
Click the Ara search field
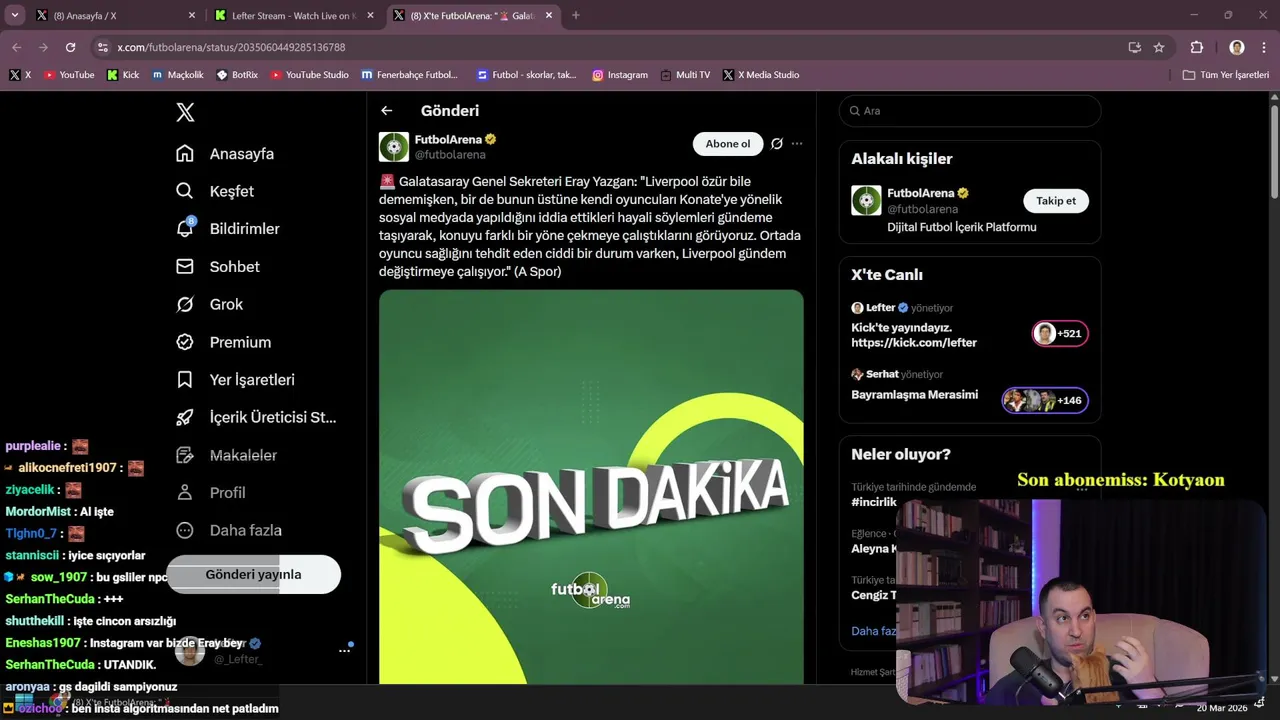970,111
